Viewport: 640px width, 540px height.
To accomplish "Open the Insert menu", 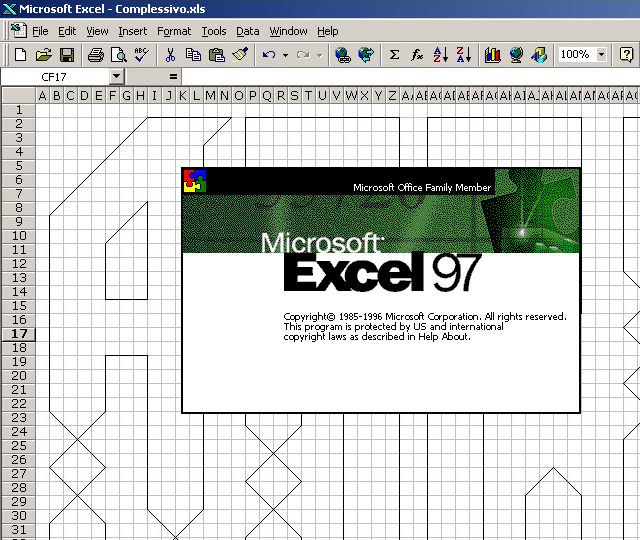I will click(x=132, y=31).
